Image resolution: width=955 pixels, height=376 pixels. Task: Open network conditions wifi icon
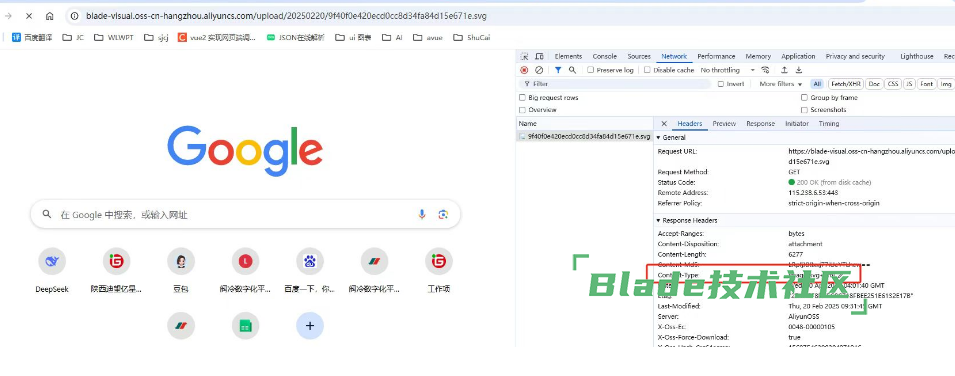click(766, 70)
